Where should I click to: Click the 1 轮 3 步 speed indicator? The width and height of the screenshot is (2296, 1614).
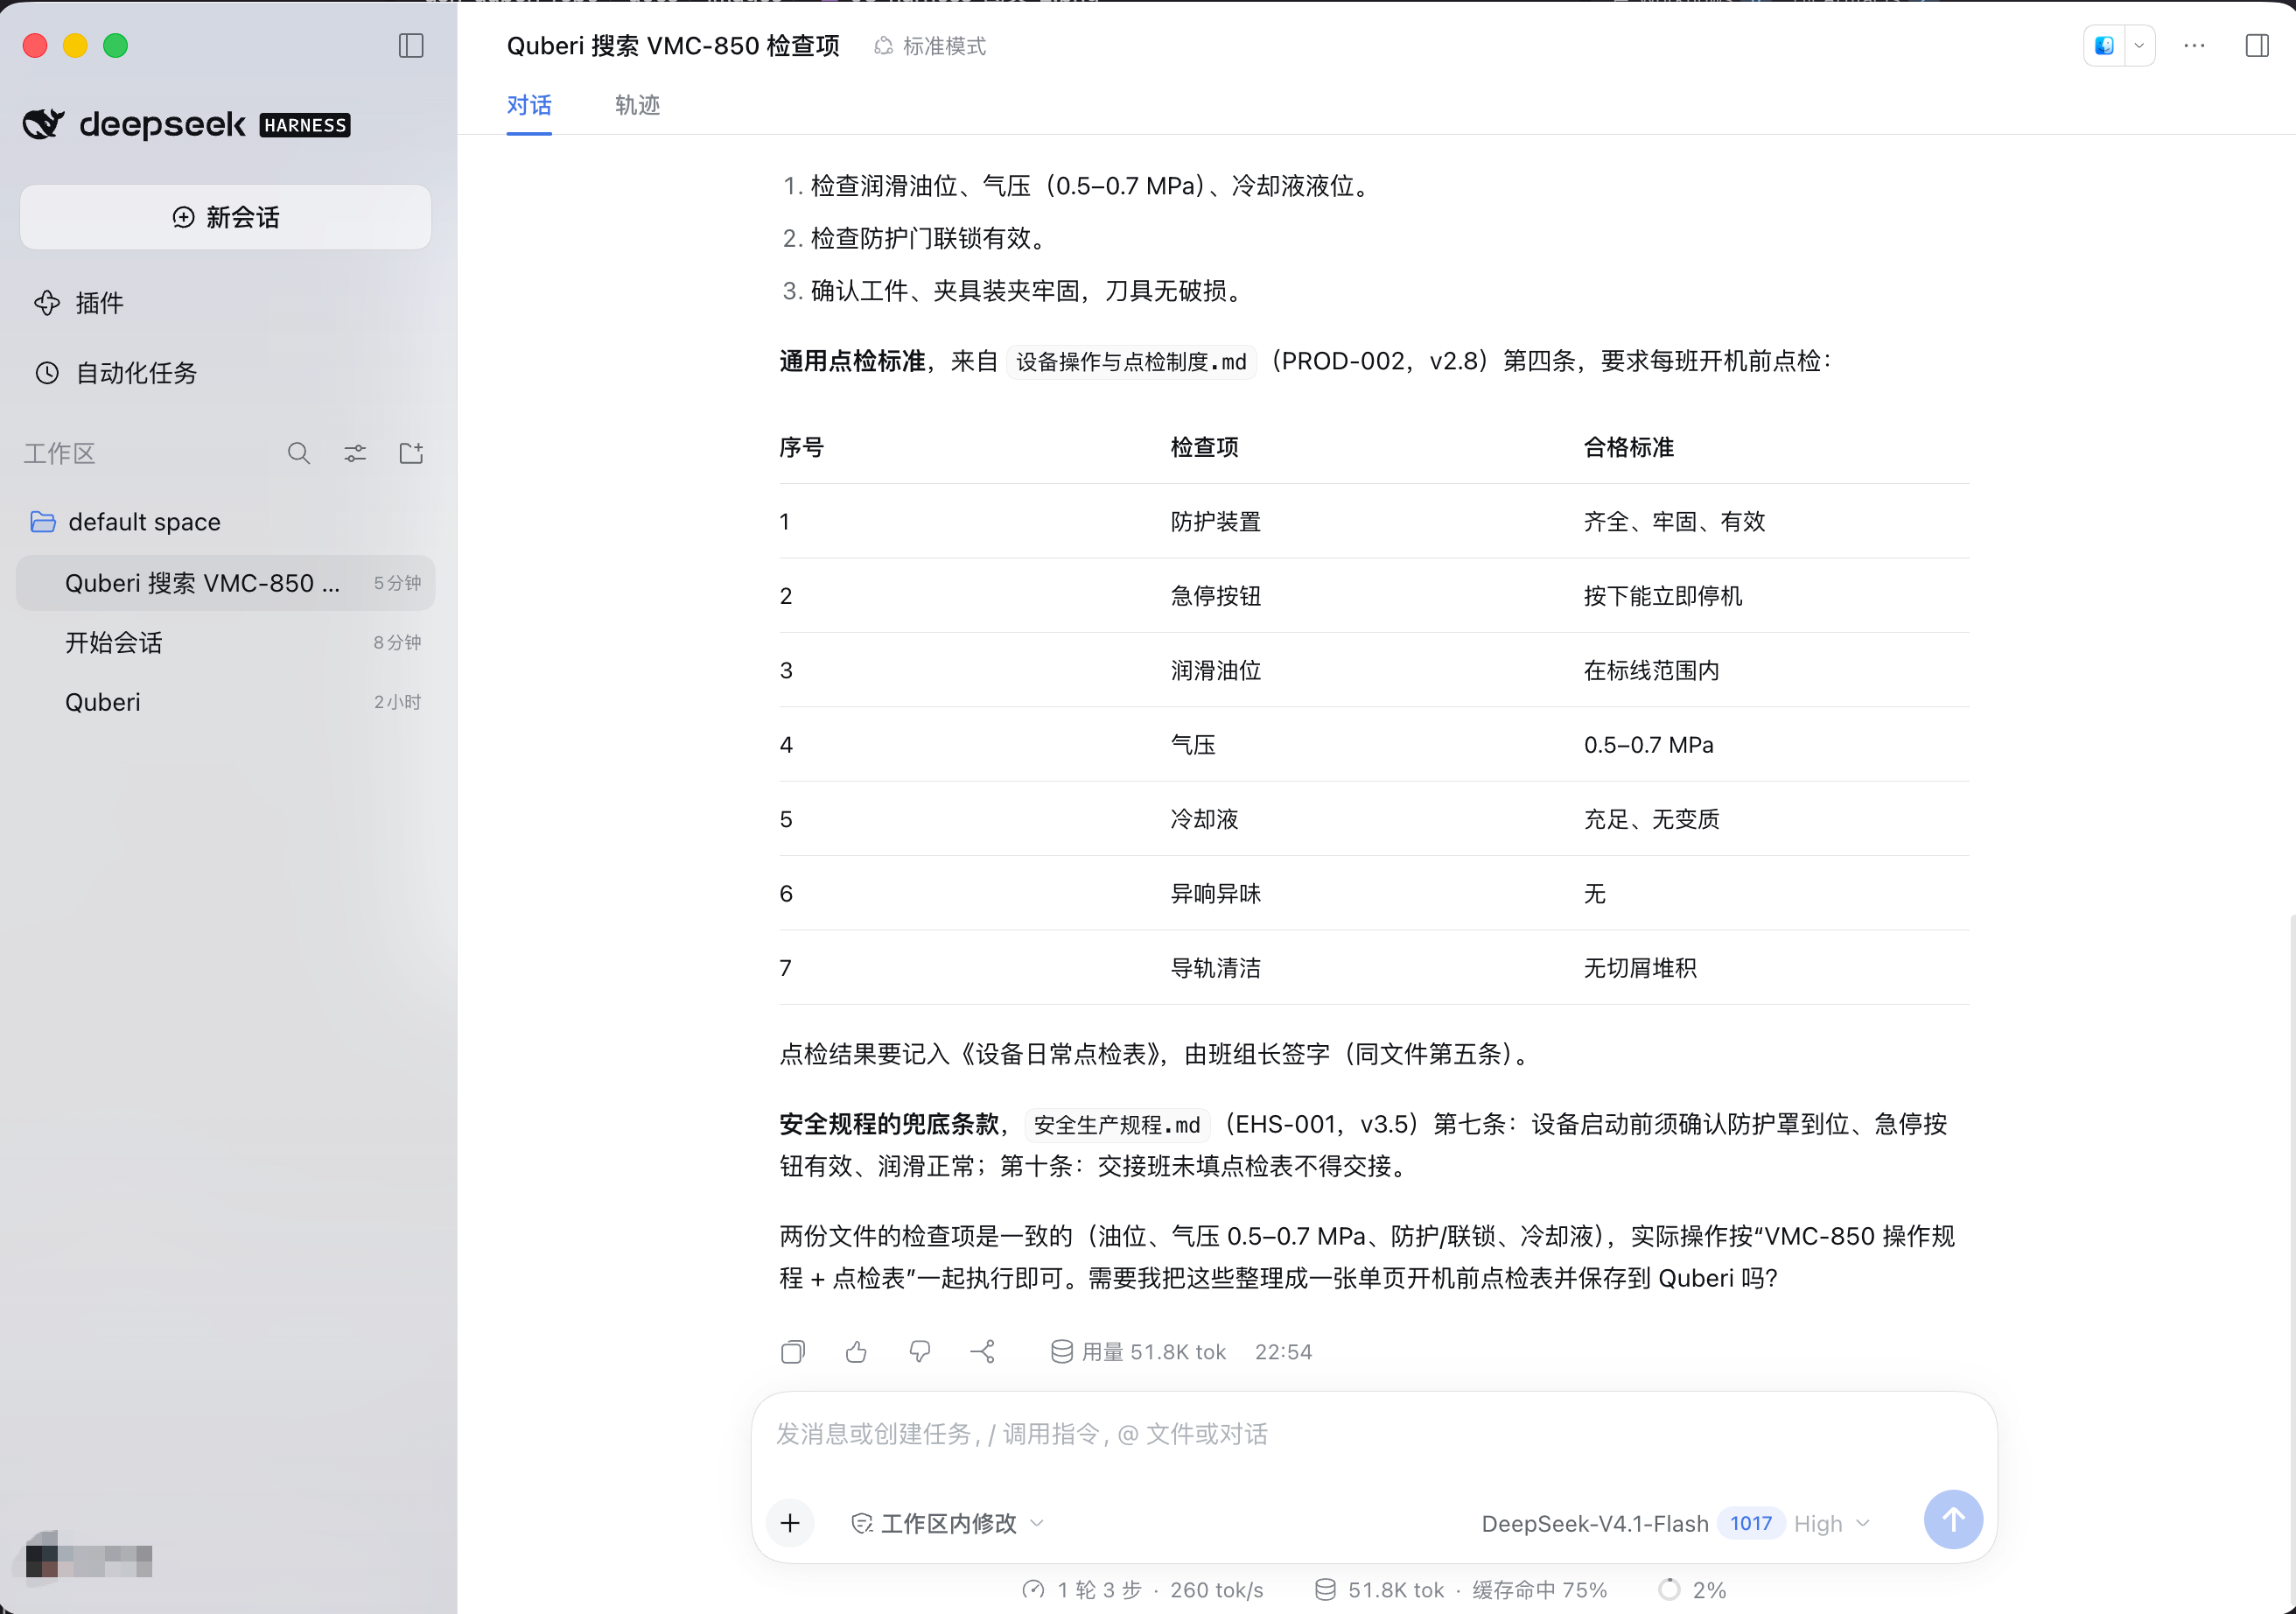tap(1142, 1590)
